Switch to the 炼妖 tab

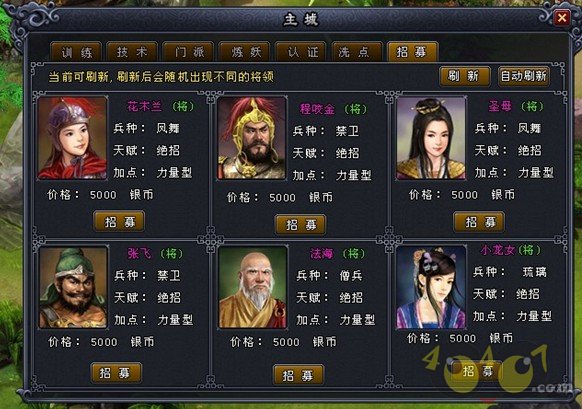245,52
